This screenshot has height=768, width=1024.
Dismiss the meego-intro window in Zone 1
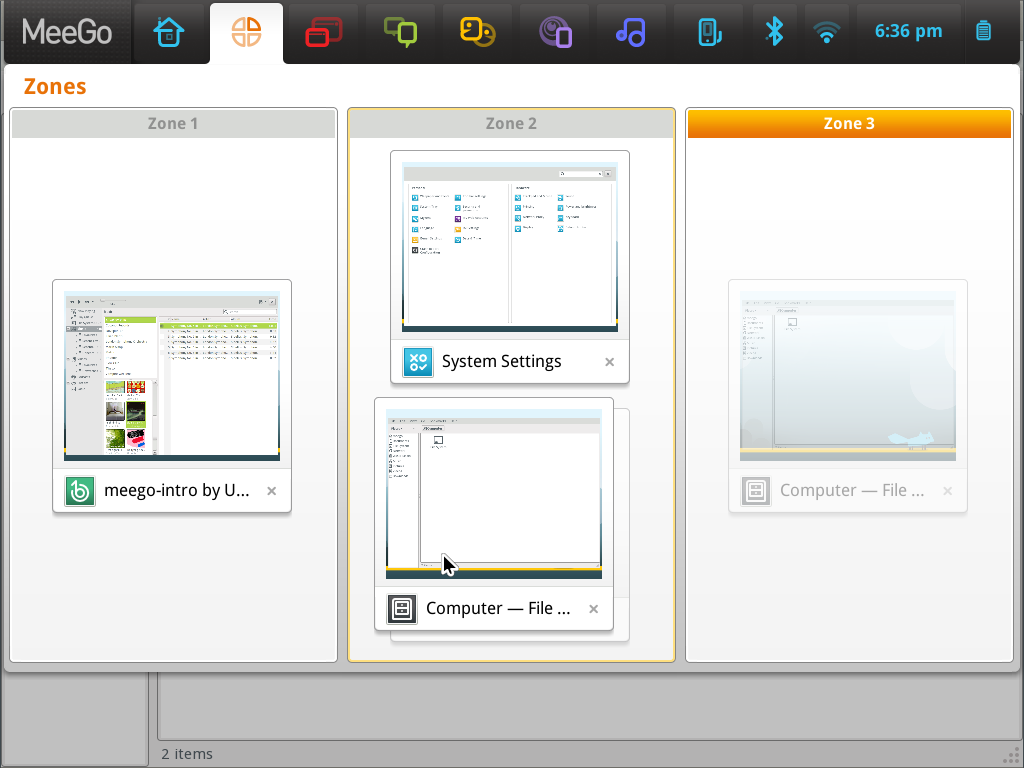(271, 491)
